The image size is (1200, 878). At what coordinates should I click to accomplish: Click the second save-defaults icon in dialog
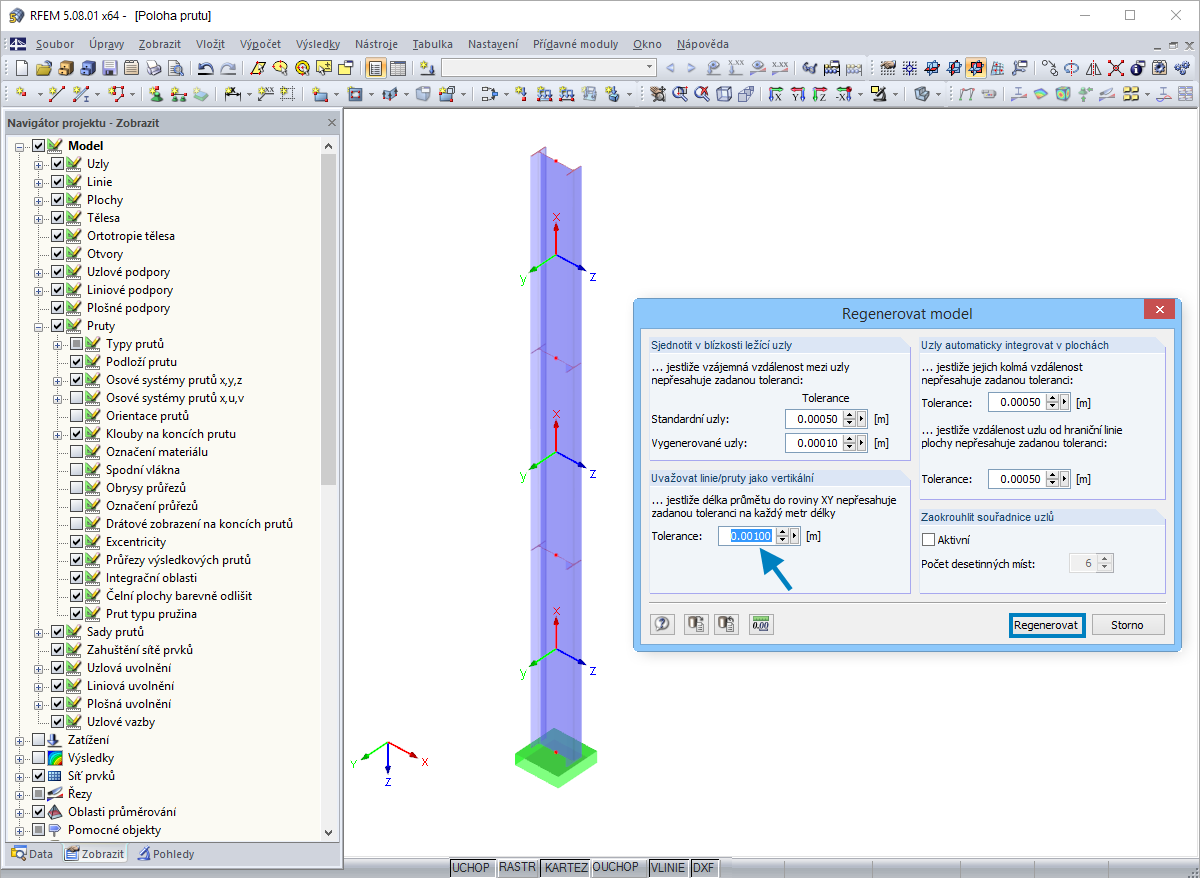pyautogui.click(x=726, y=624)
